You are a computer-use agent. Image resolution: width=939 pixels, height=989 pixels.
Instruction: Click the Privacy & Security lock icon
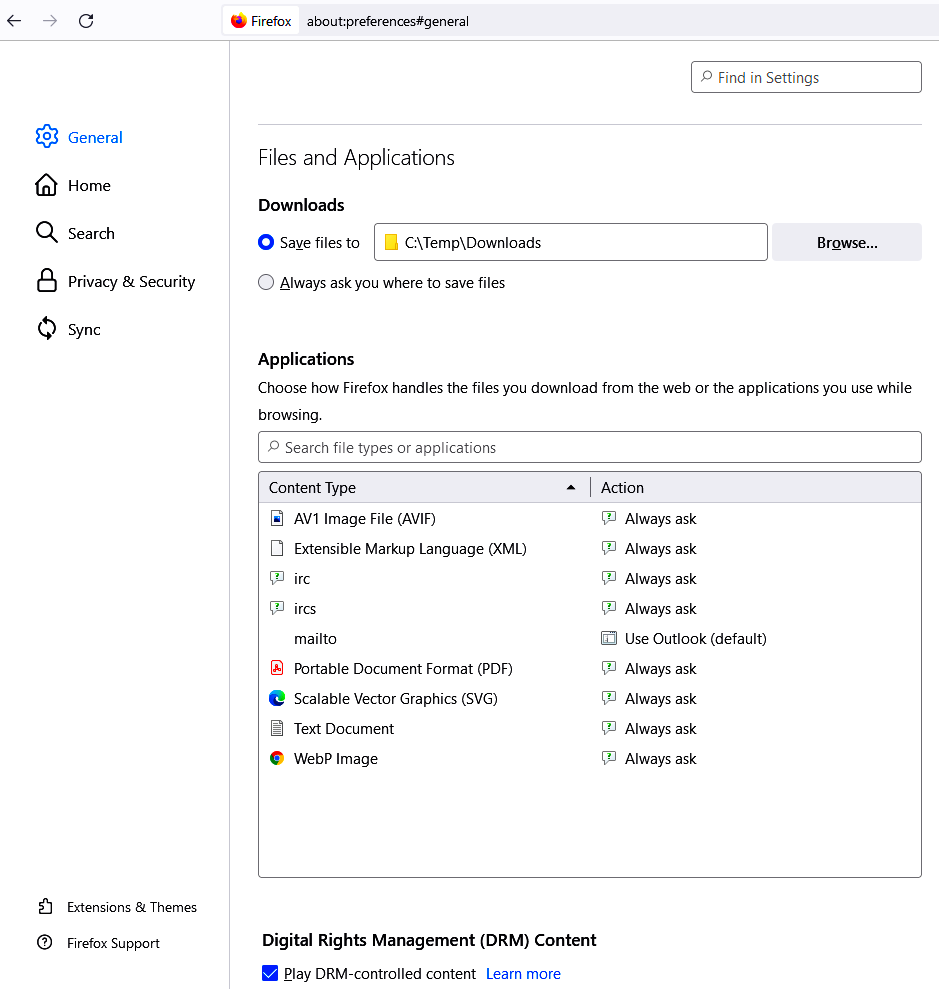point(47,281)
